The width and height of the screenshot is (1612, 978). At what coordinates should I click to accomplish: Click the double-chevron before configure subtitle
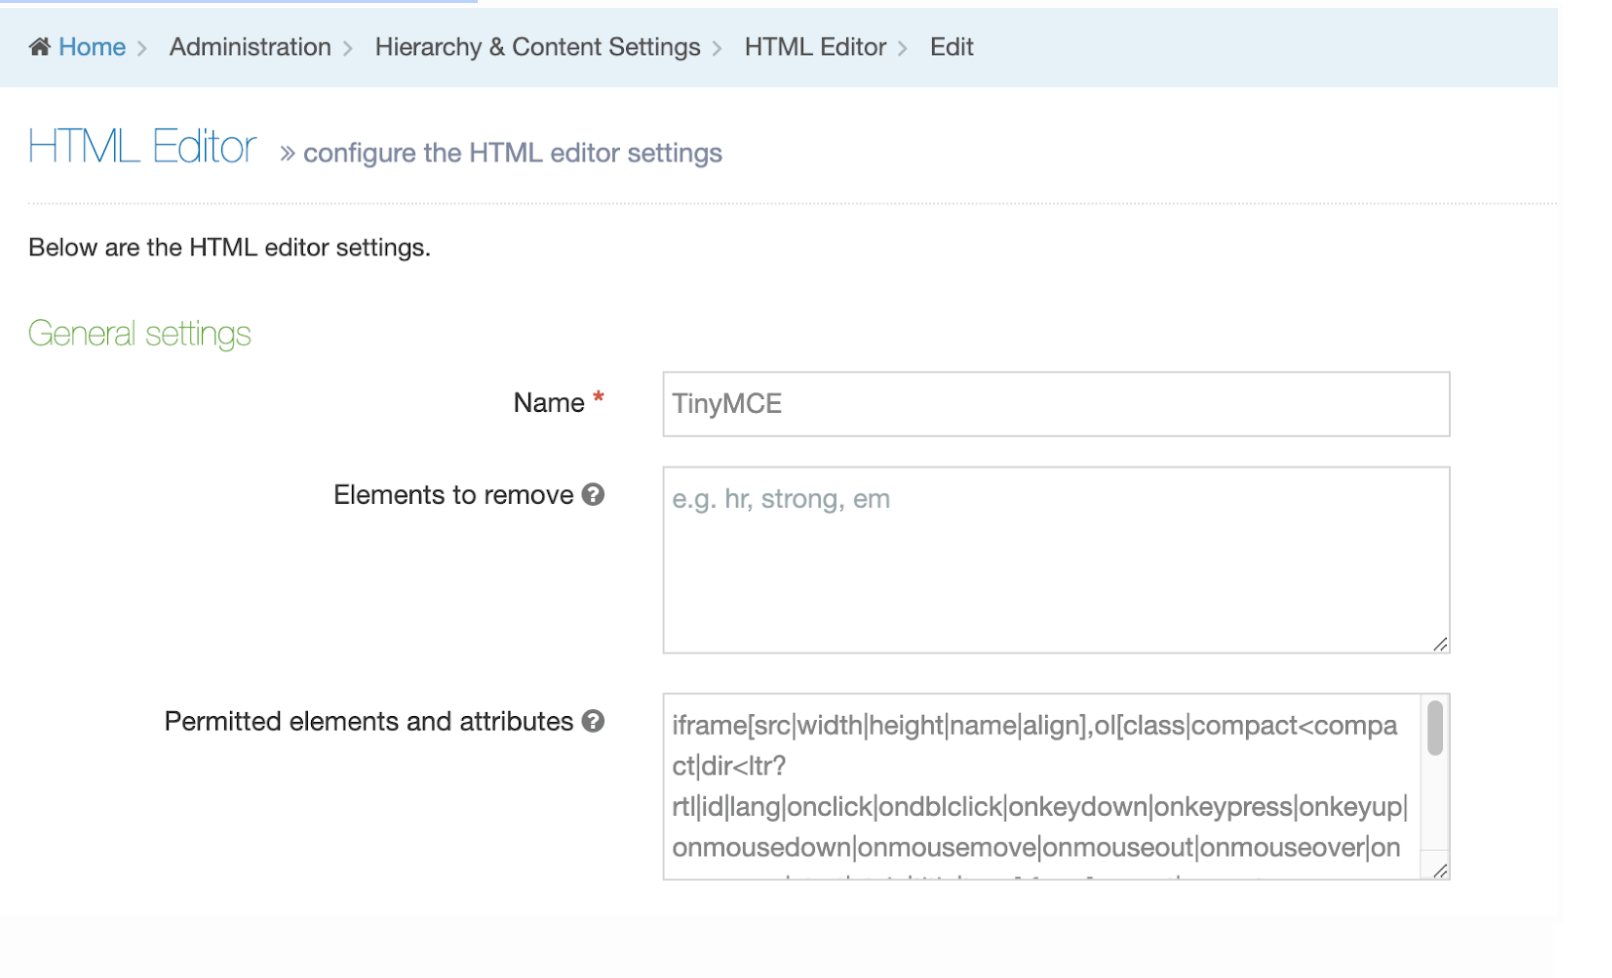[288, 154]
